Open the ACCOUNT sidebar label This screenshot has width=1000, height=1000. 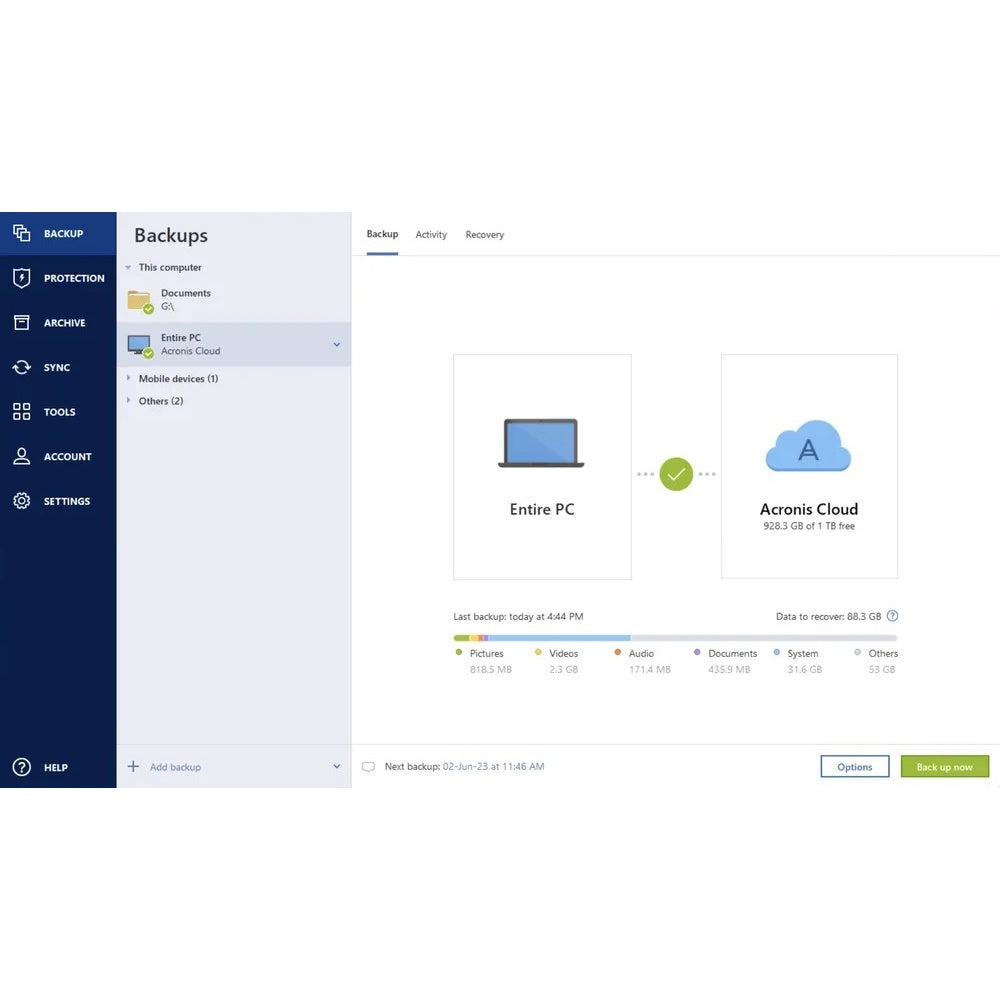pos(68,457)
